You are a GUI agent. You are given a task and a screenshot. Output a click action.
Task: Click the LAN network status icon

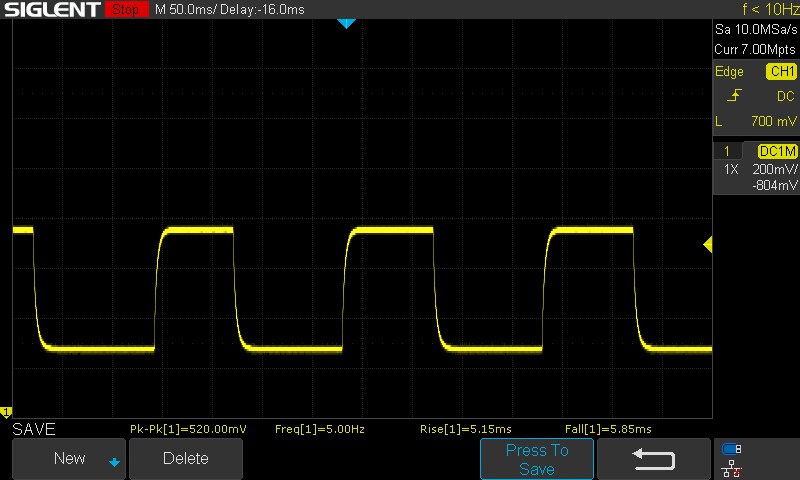[x=731, y=468]
